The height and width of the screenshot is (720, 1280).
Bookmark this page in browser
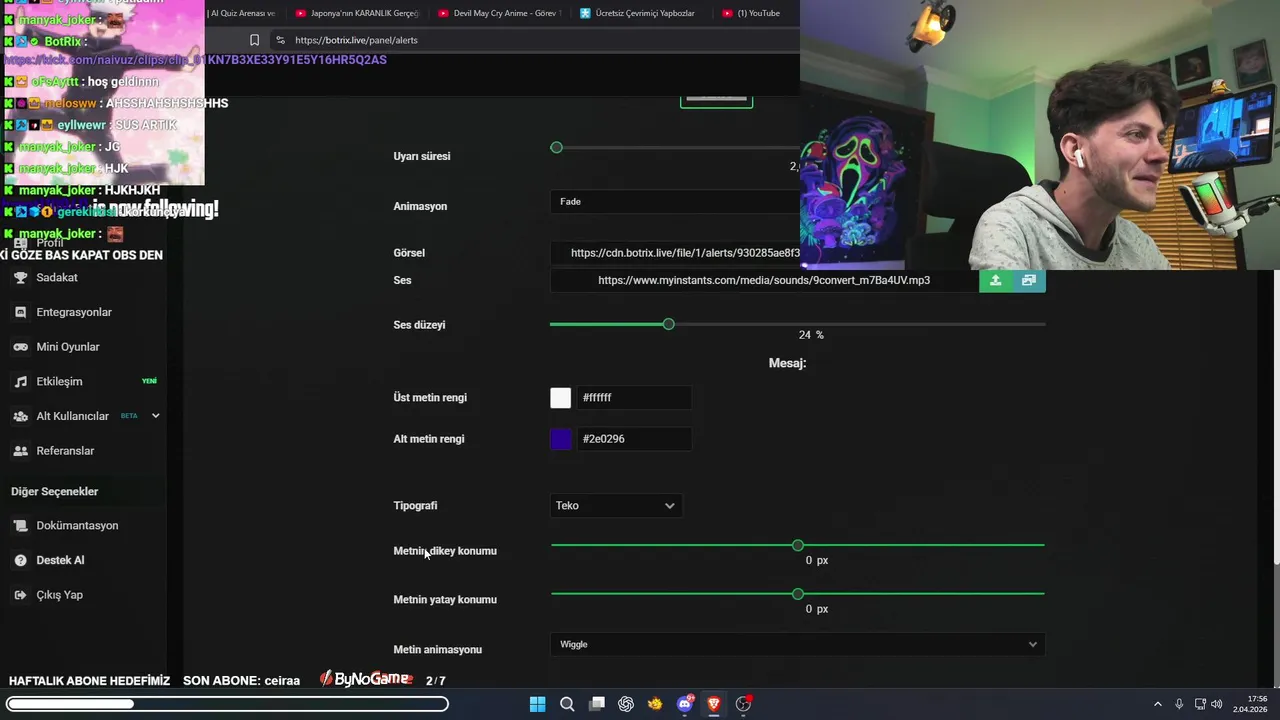pyautogui.click(x=254, y=40)
